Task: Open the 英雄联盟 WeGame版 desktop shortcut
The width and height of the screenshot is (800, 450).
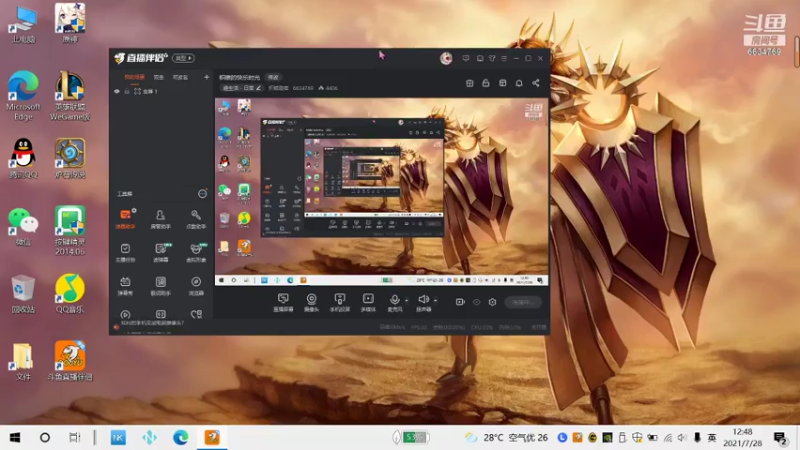Action: click(70, 95)
